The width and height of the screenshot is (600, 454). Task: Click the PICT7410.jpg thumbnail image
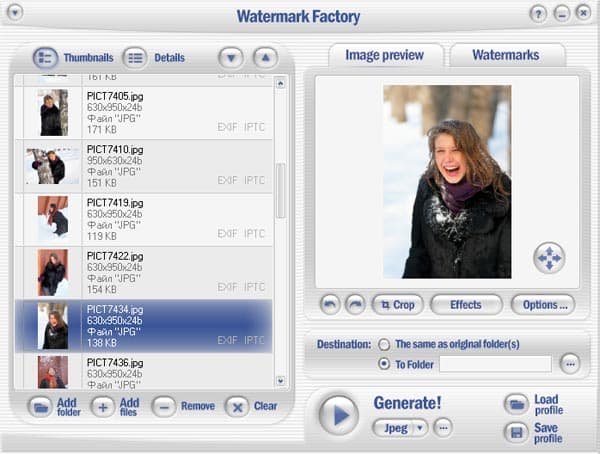(x=53, y=166)
